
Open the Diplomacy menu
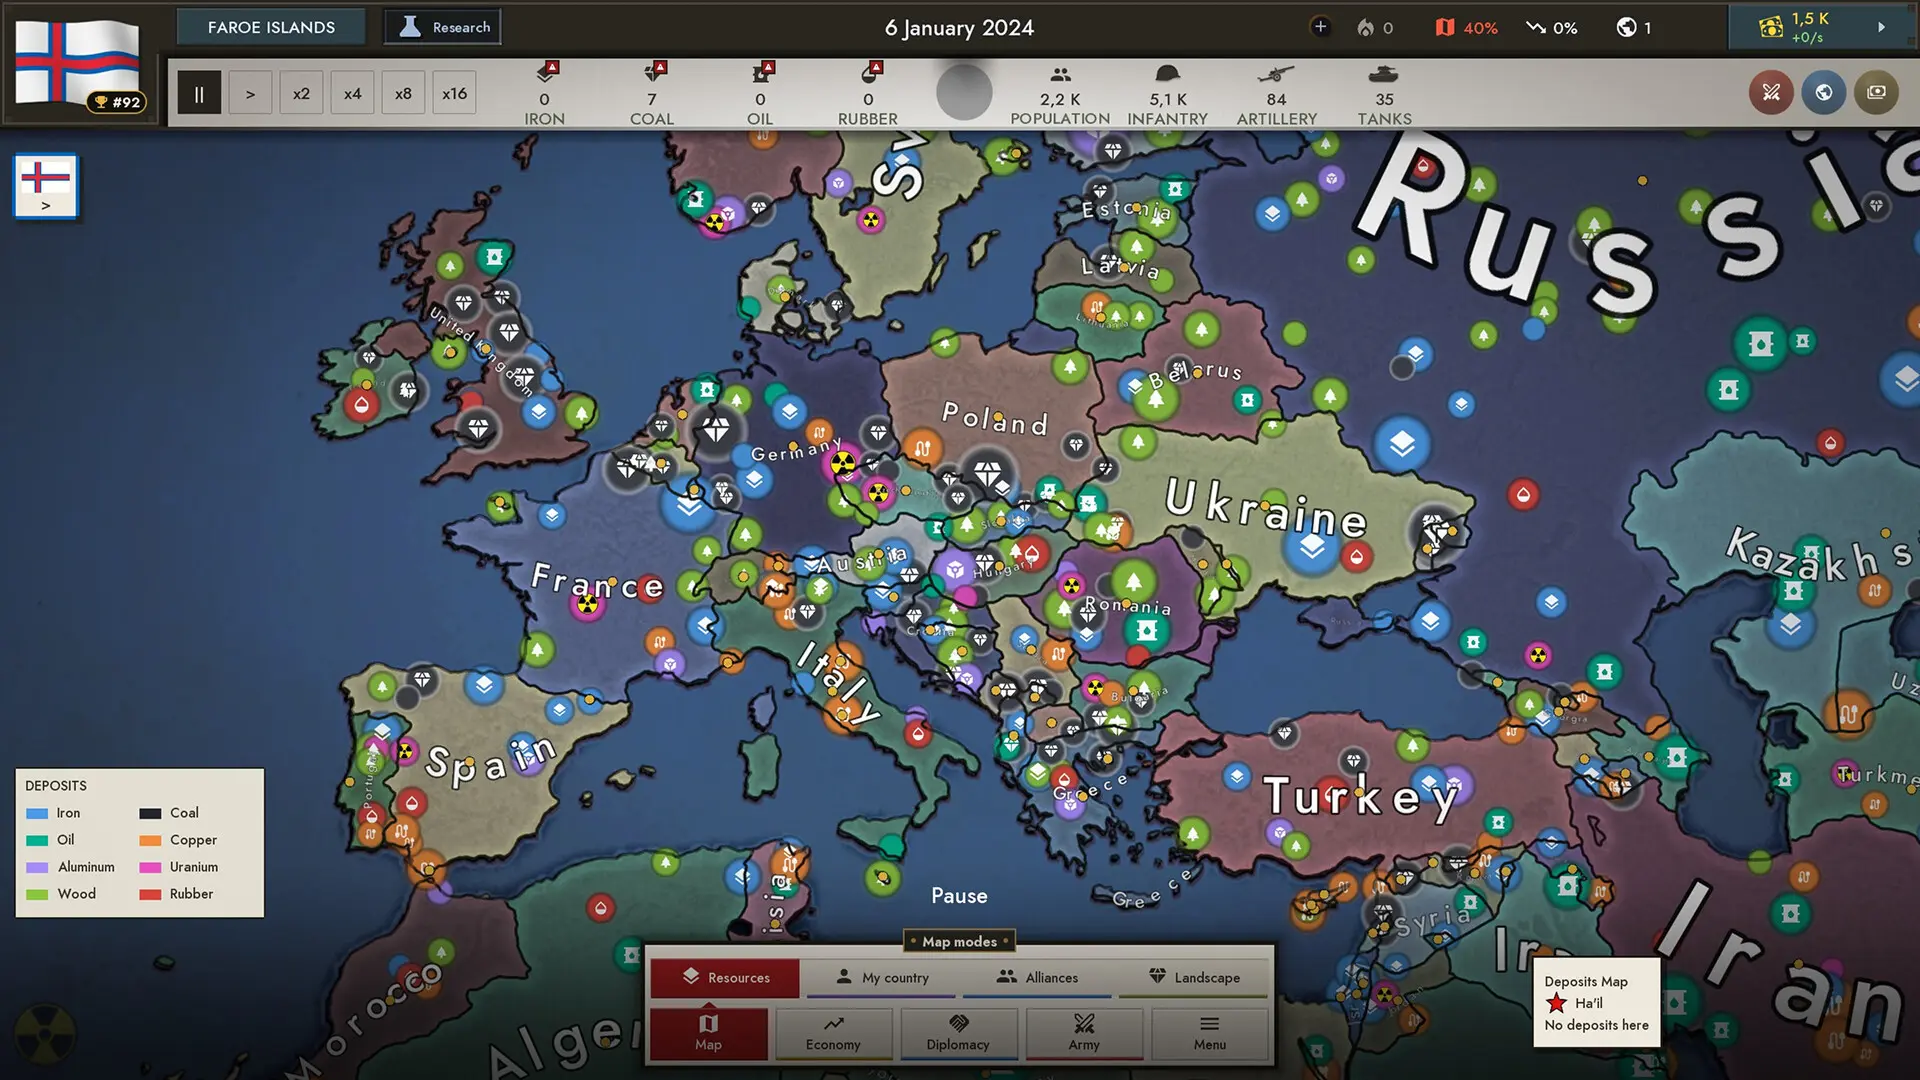pos(958,1032)
